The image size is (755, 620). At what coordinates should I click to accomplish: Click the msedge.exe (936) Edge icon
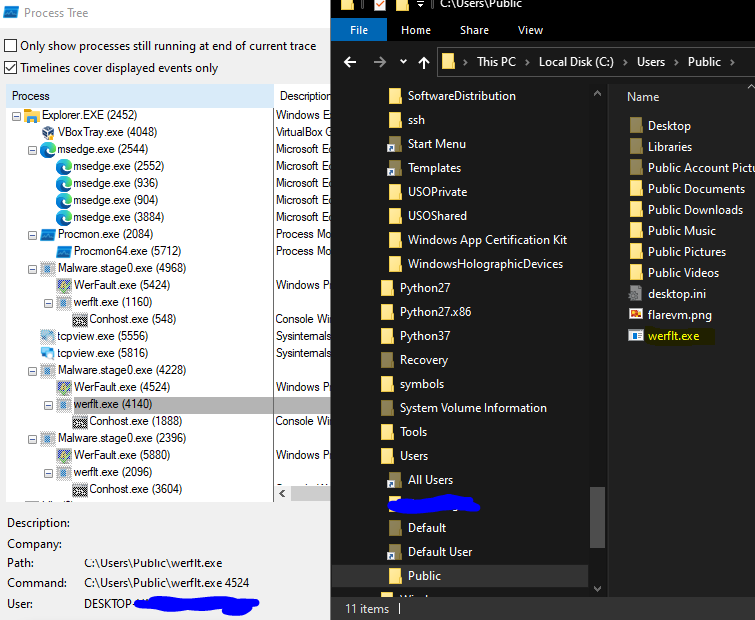64,183
